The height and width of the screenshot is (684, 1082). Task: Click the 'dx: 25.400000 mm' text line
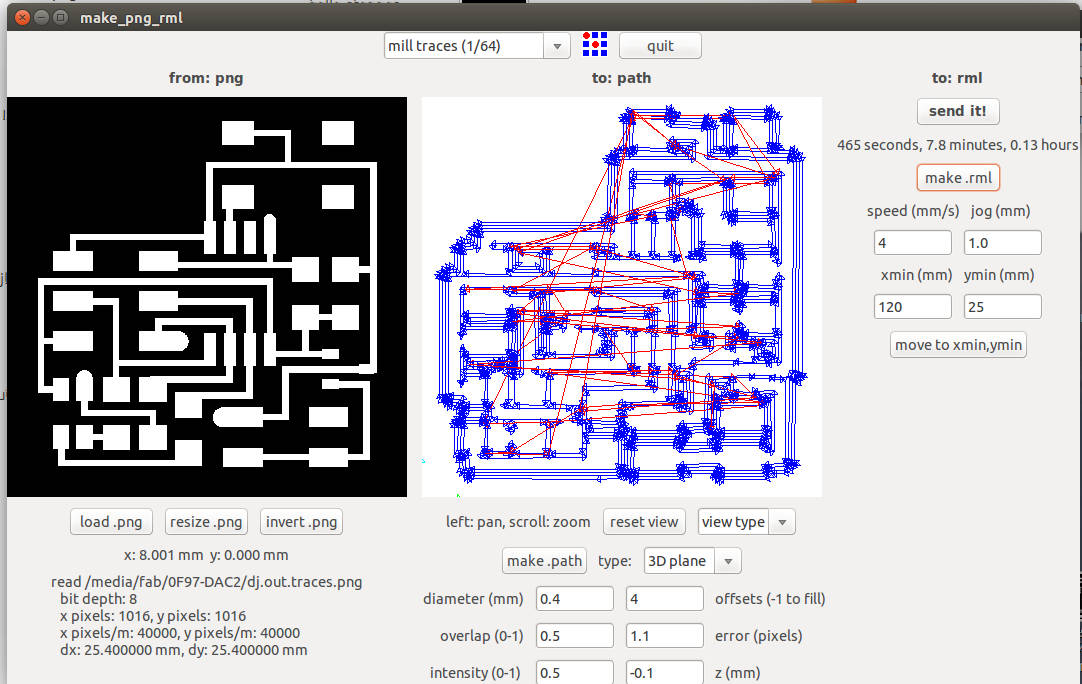click(184, 650)
